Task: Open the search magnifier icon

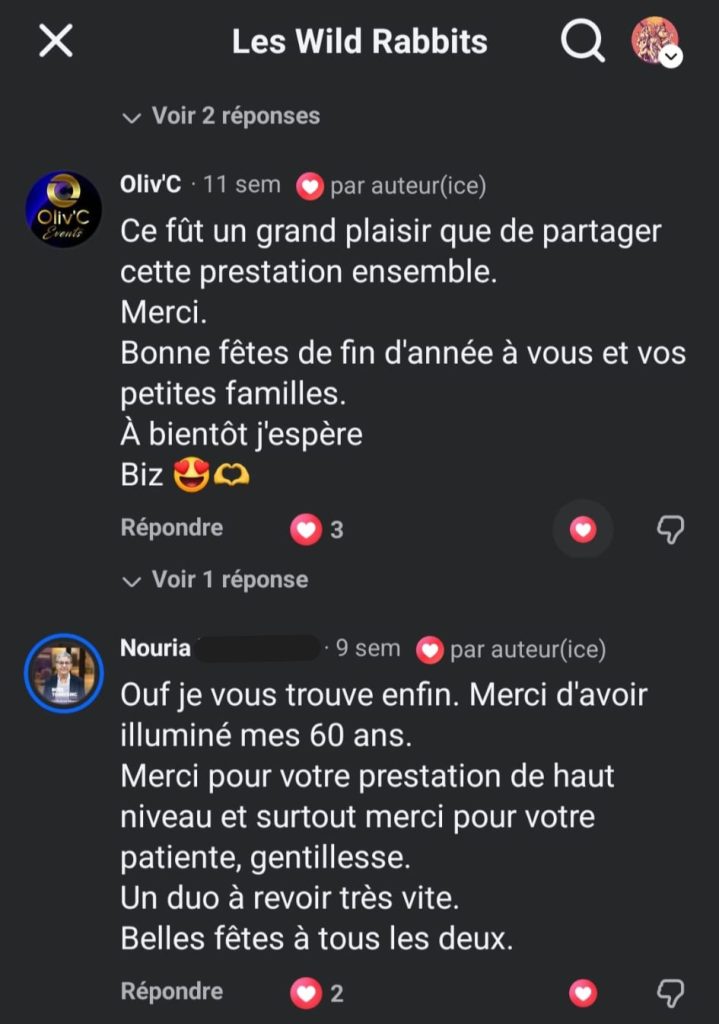Action: (582, 42)
